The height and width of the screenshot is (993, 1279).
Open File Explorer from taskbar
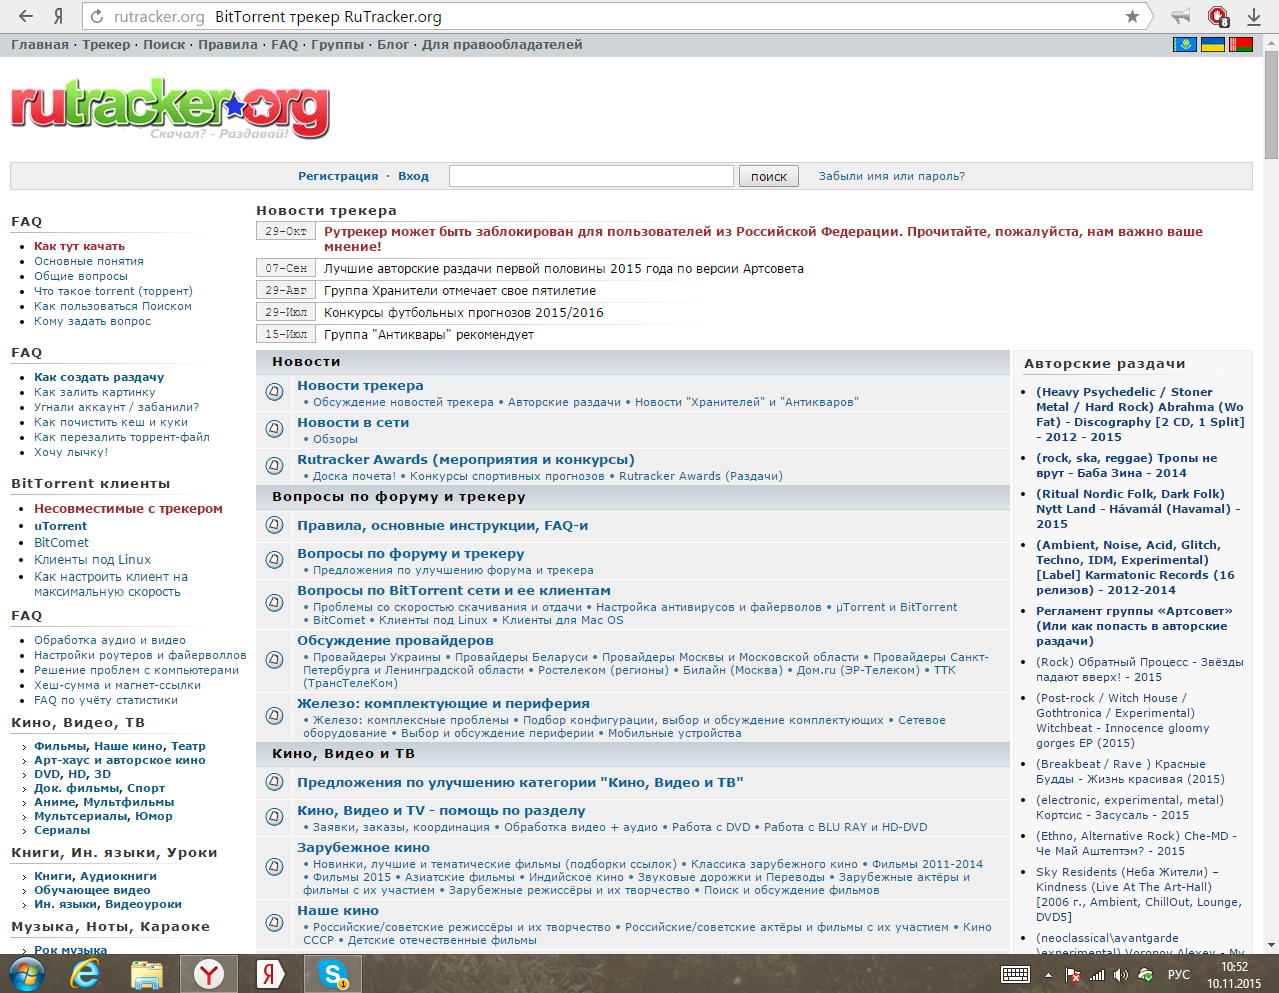pyautogui.click(x=147, y=974)
